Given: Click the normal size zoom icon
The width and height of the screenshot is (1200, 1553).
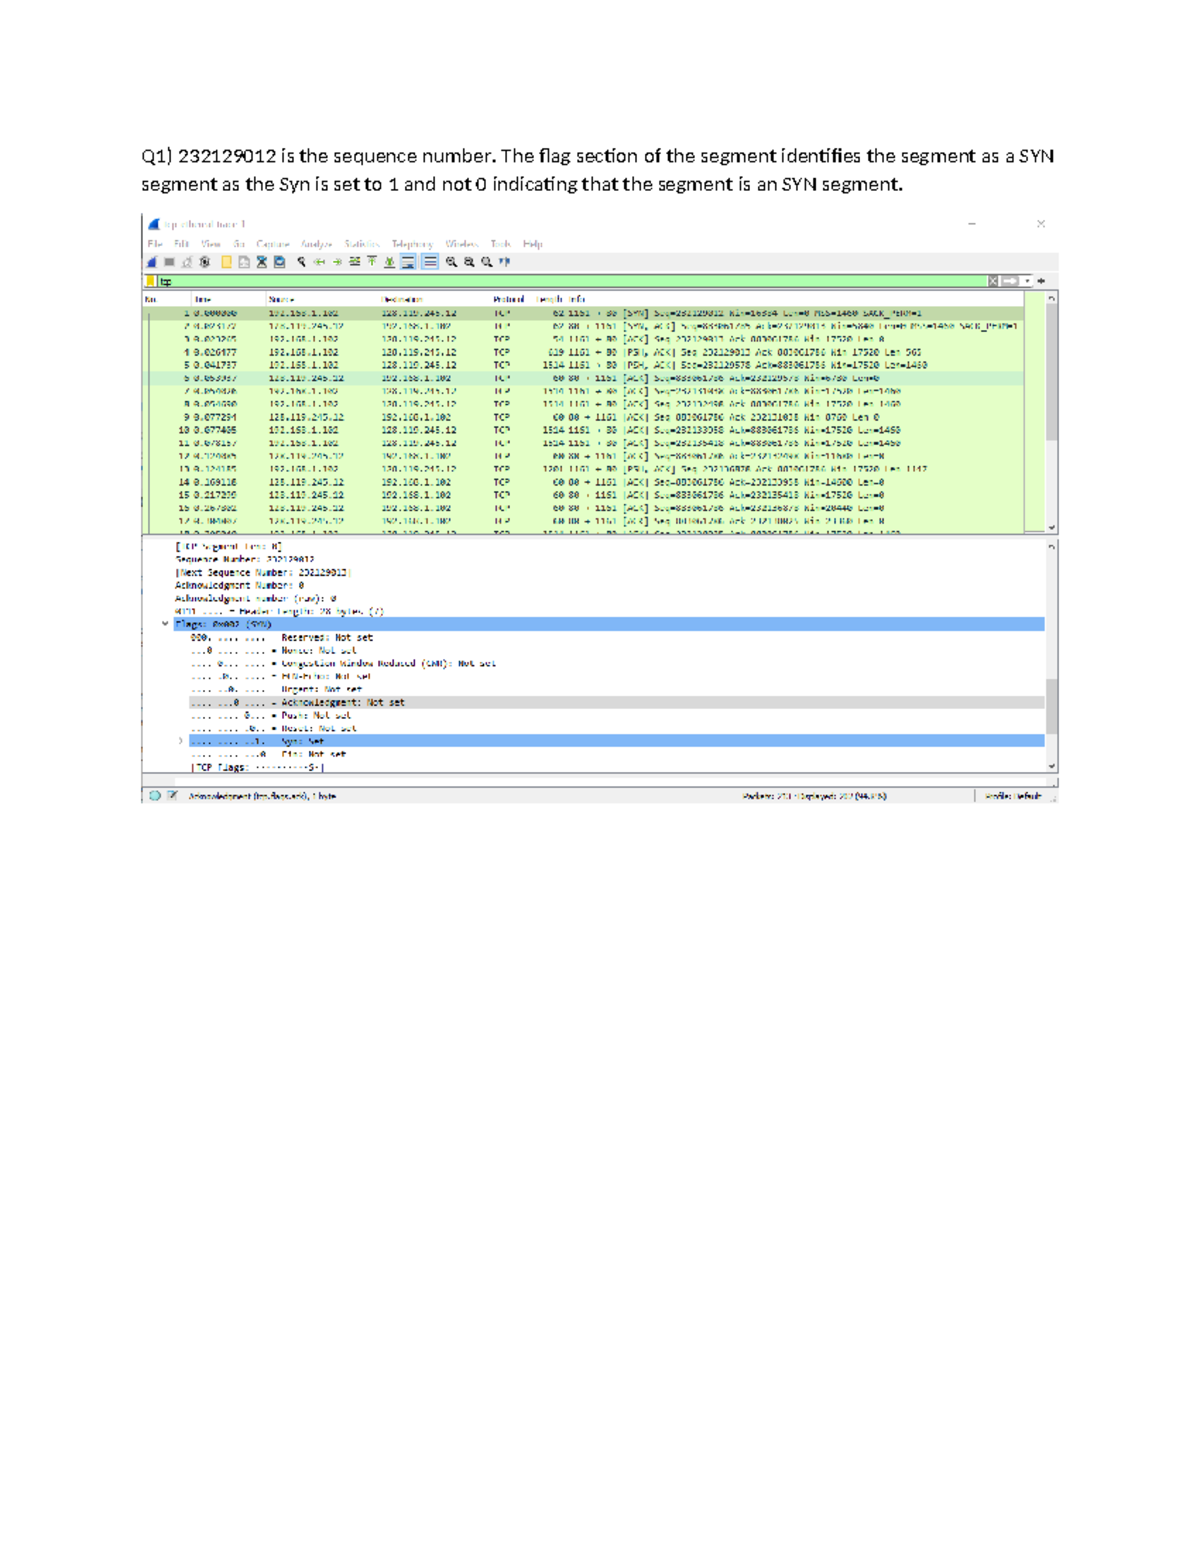Looking at the screenshot, I should pos(487,262).
